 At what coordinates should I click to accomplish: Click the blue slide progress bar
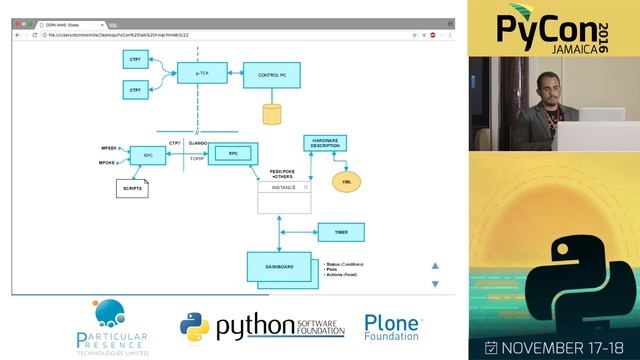[140, 294]
